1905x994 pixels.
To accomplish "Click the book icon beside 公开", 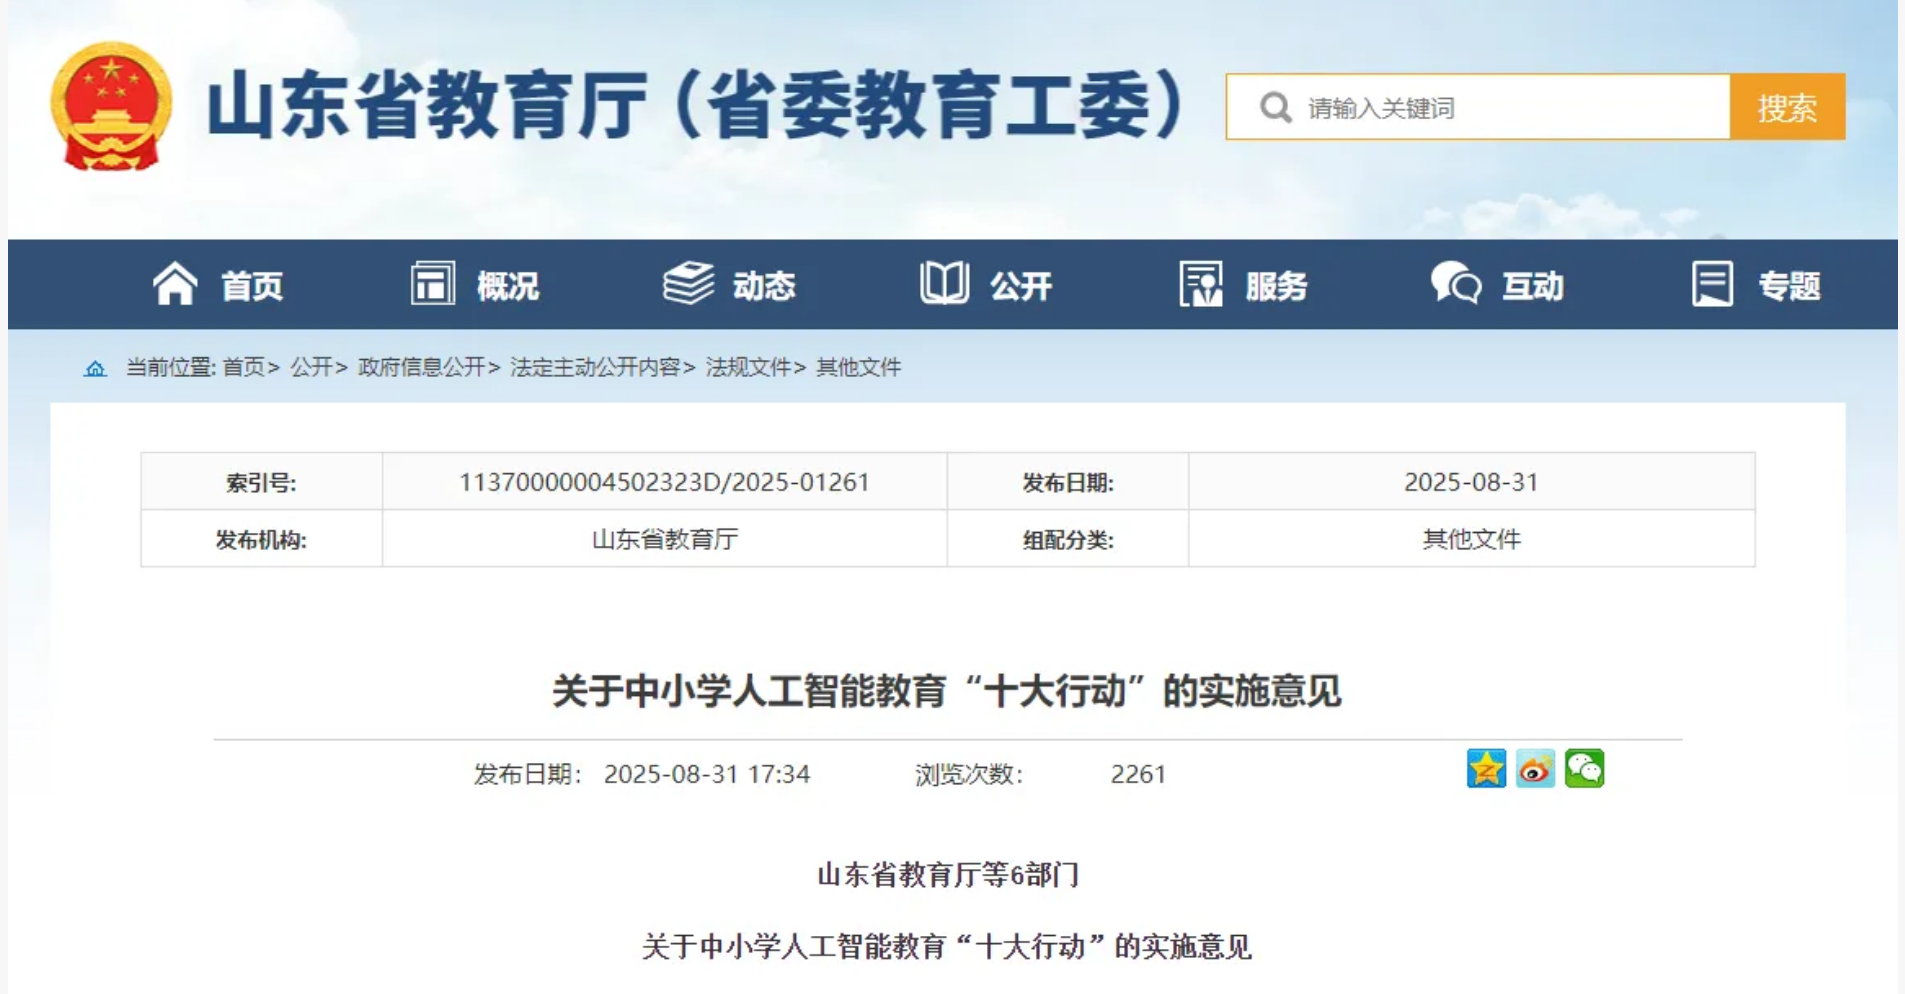I will coord(944,284).
